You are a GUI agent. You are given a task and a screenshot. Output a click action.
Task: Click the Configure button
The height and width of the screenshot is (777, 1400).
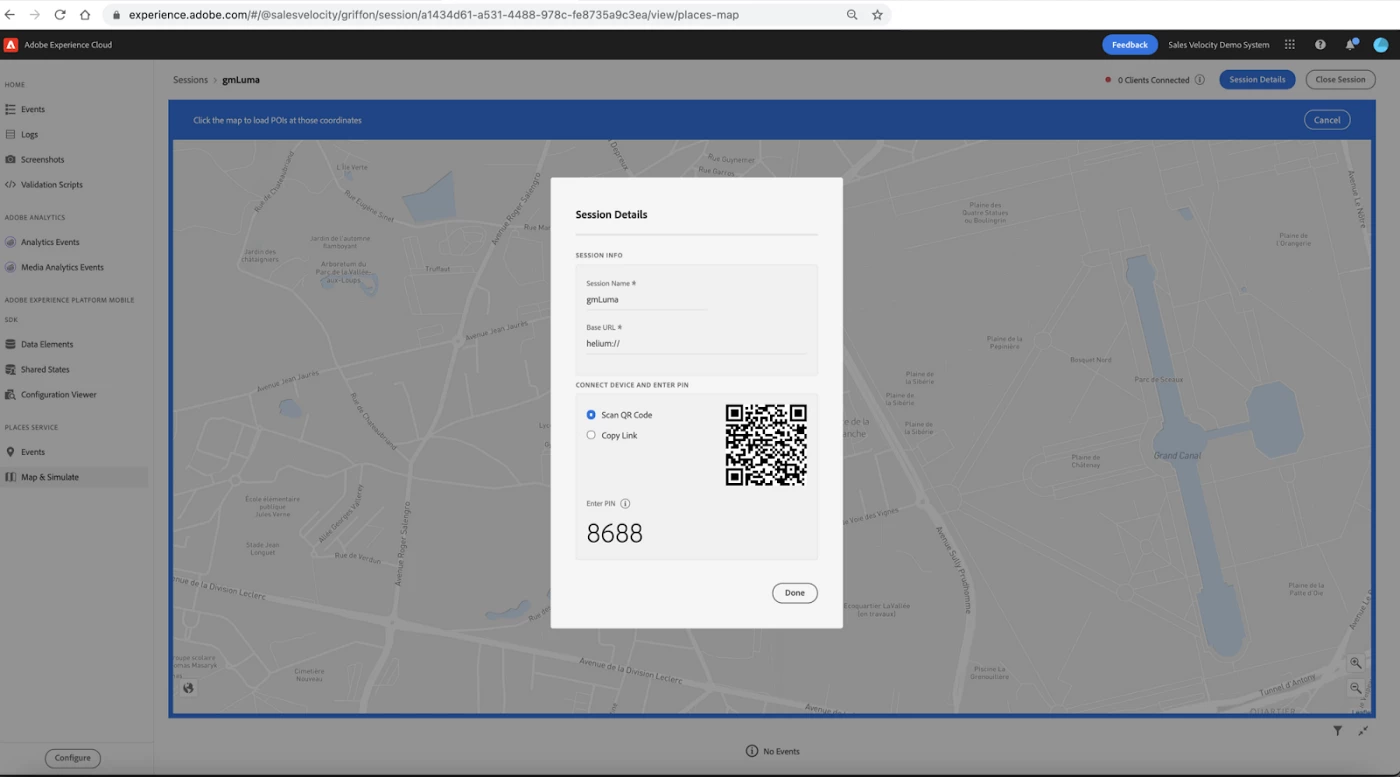coord(73,758)
